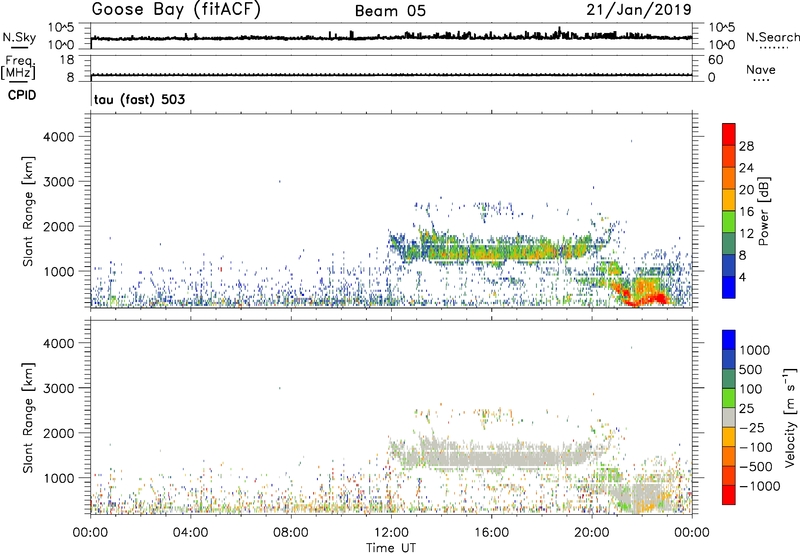The image size is (800, 554).
Task: Click the '08:00' time tick label
Action: pos(291,533)
